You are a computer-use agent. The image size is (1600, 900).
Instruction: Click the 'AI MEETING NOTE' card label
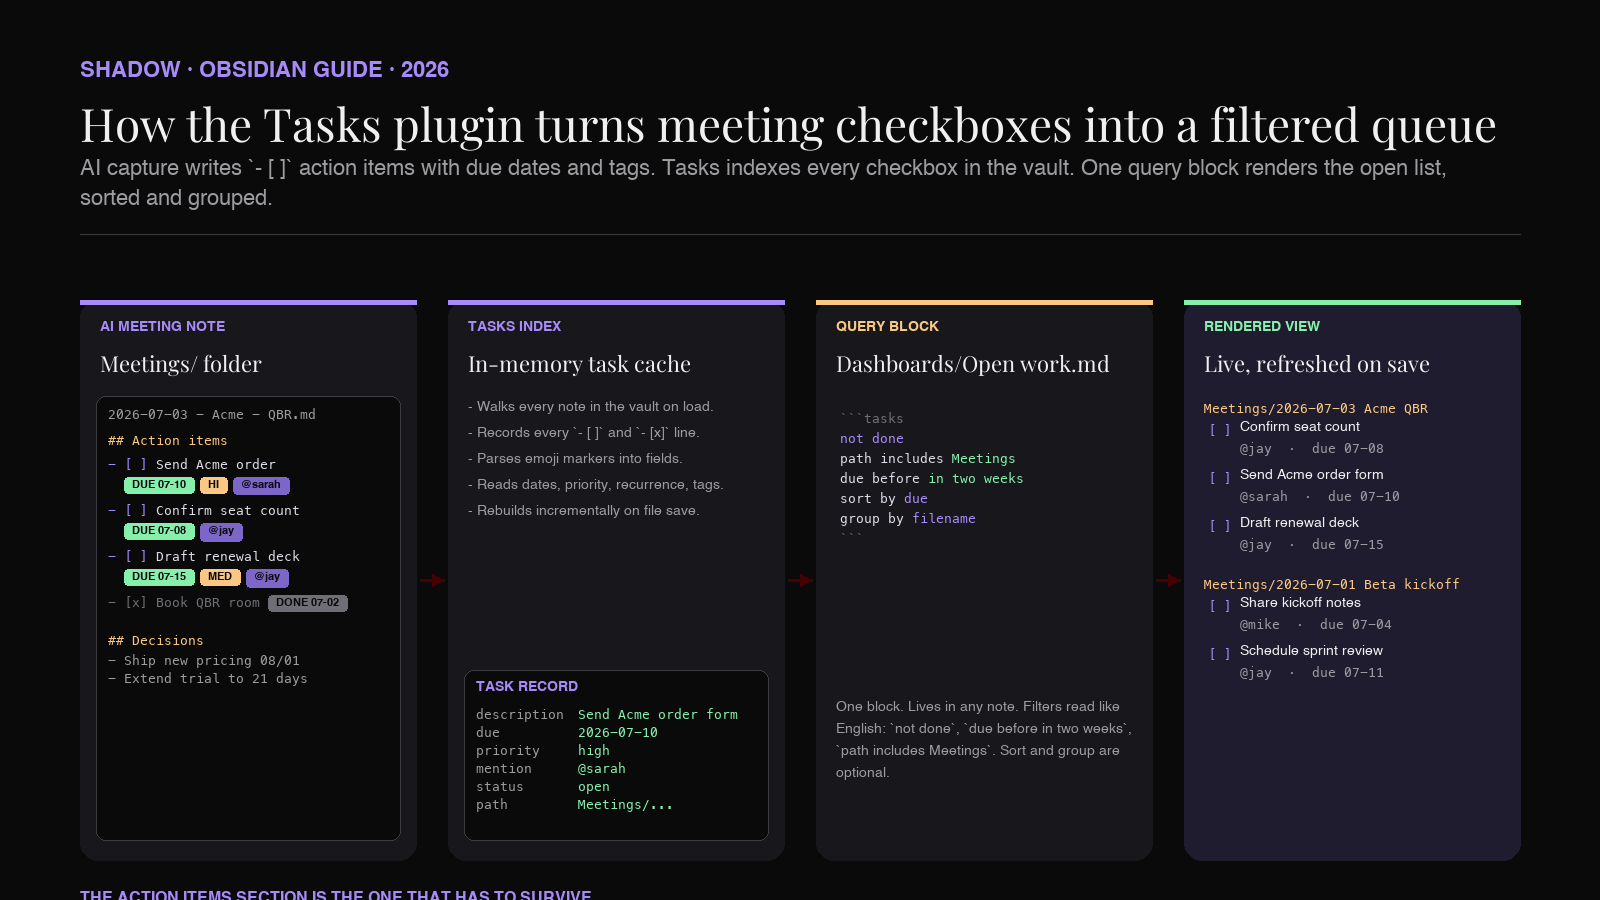[162, 326]
